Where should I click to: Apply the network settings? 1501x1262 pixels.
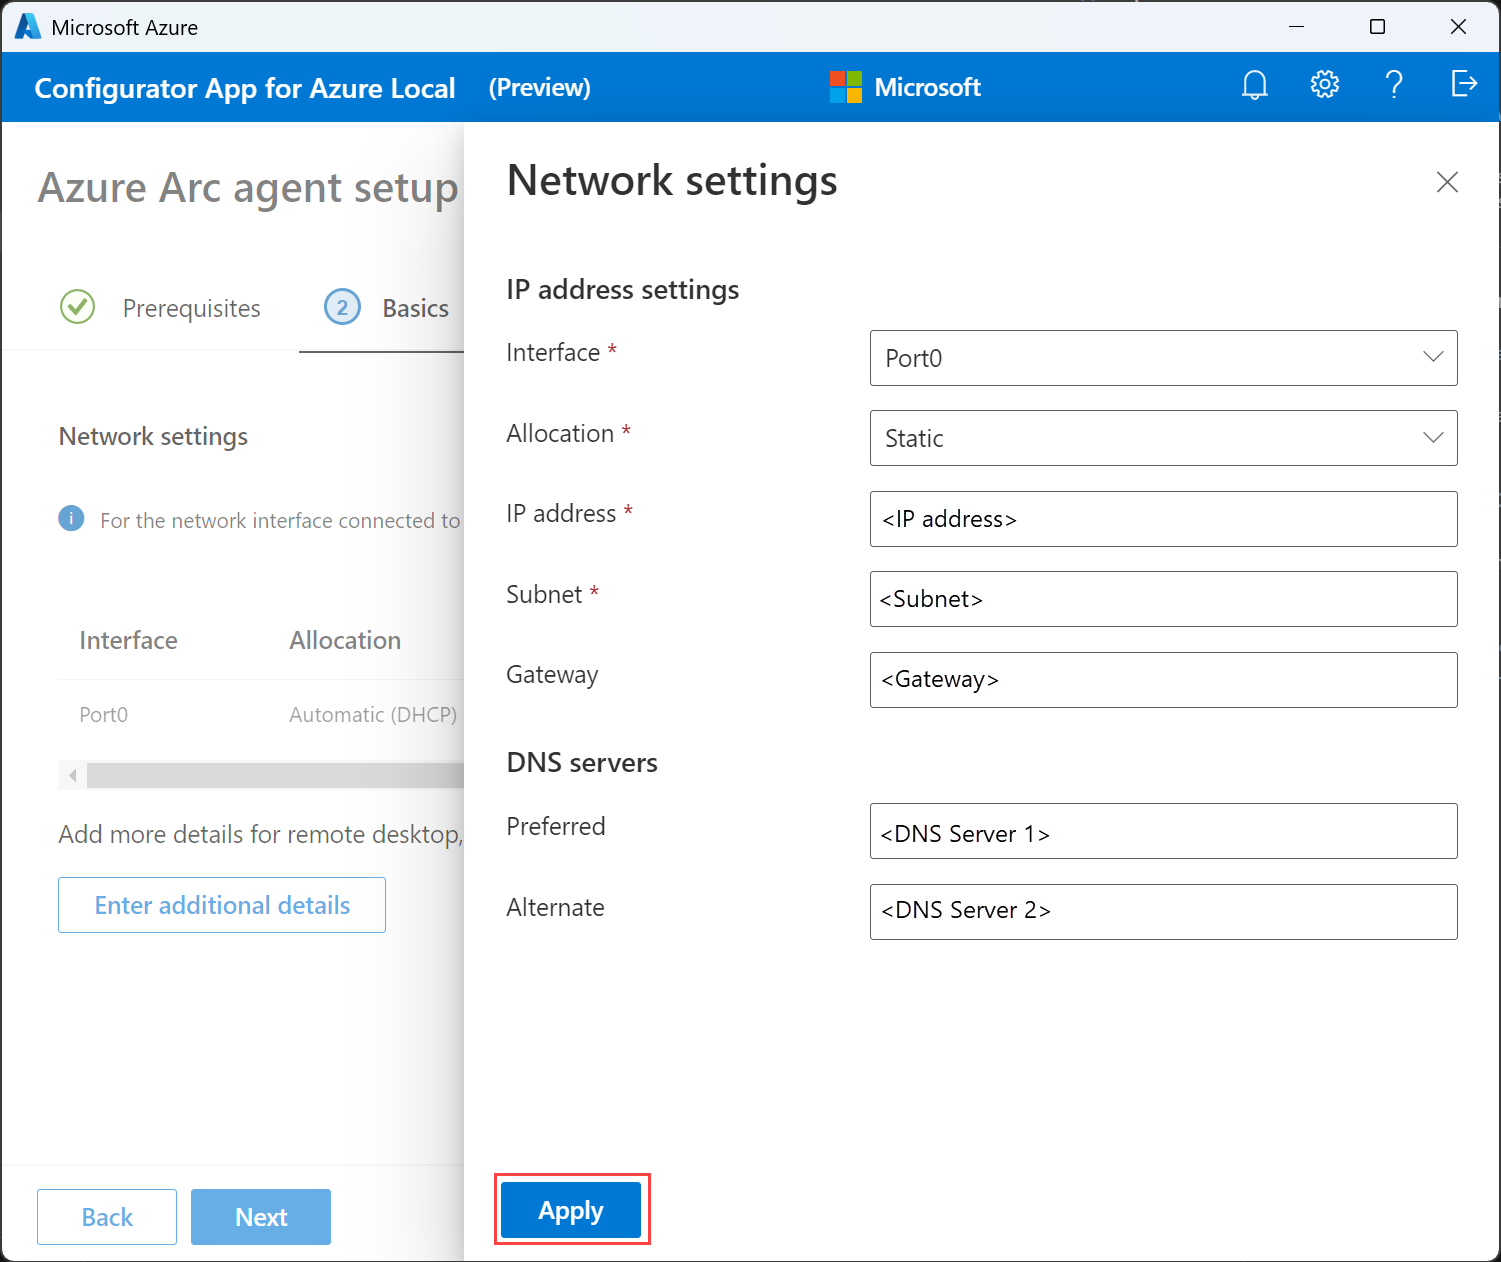coord(571,1209)
